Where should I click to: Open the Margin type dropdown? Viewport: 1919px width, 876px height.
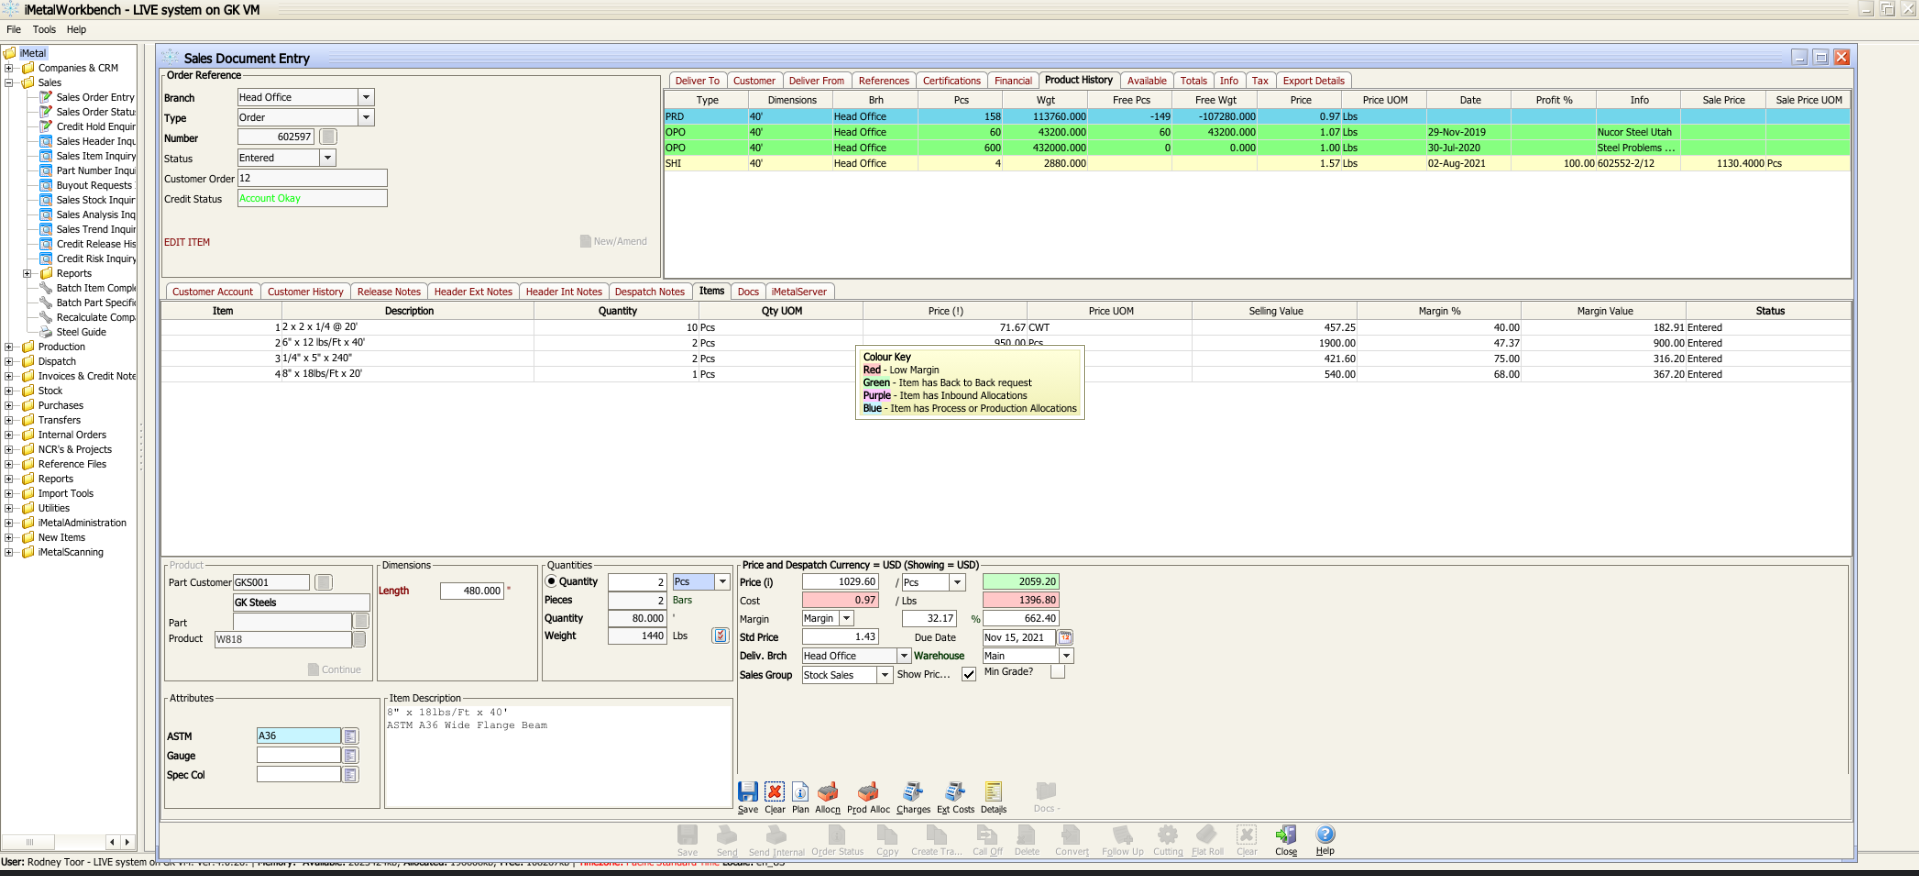pos(846,619)
